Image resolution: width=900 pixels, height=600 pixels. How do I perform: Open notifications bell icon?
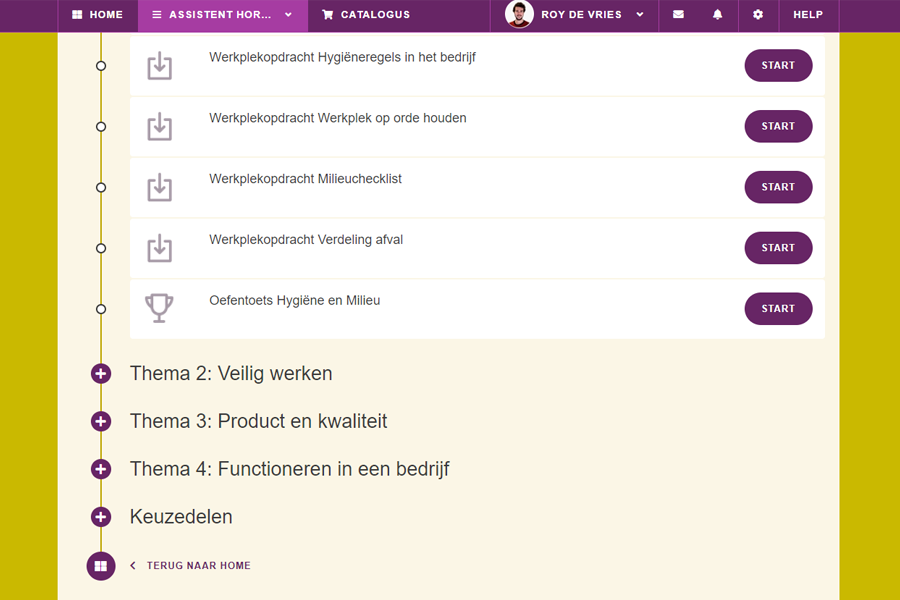coord(717,14)
